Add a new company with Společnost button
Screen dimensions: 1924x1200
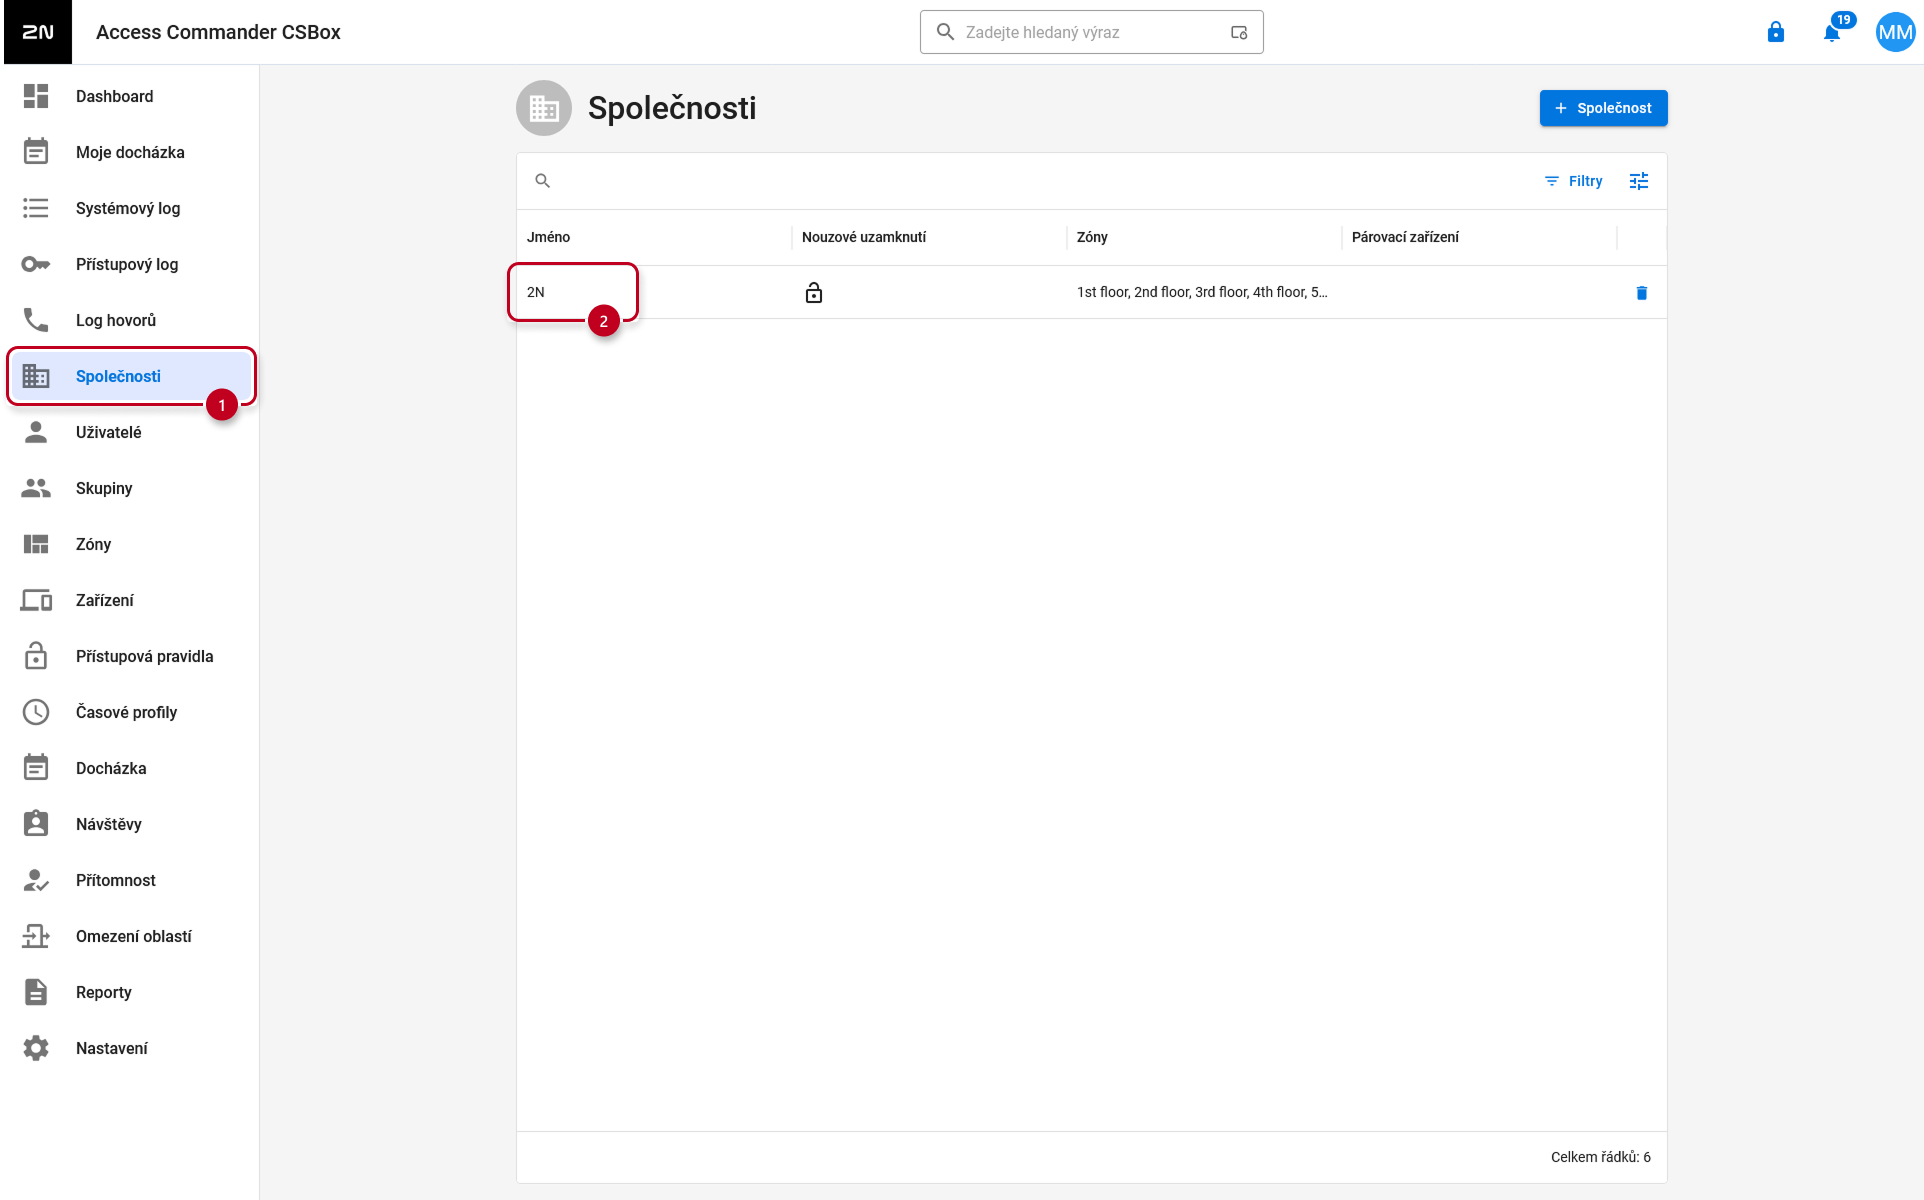[x=1603, y=108]
